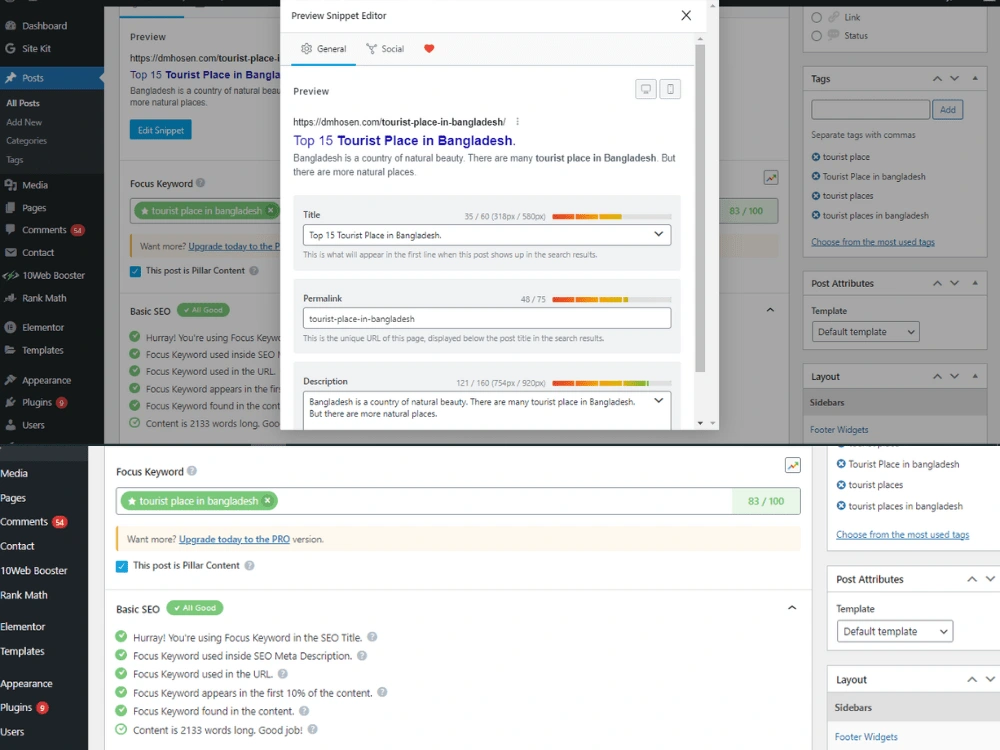Open the Title variables dropdown arrow

coord(659,235)
